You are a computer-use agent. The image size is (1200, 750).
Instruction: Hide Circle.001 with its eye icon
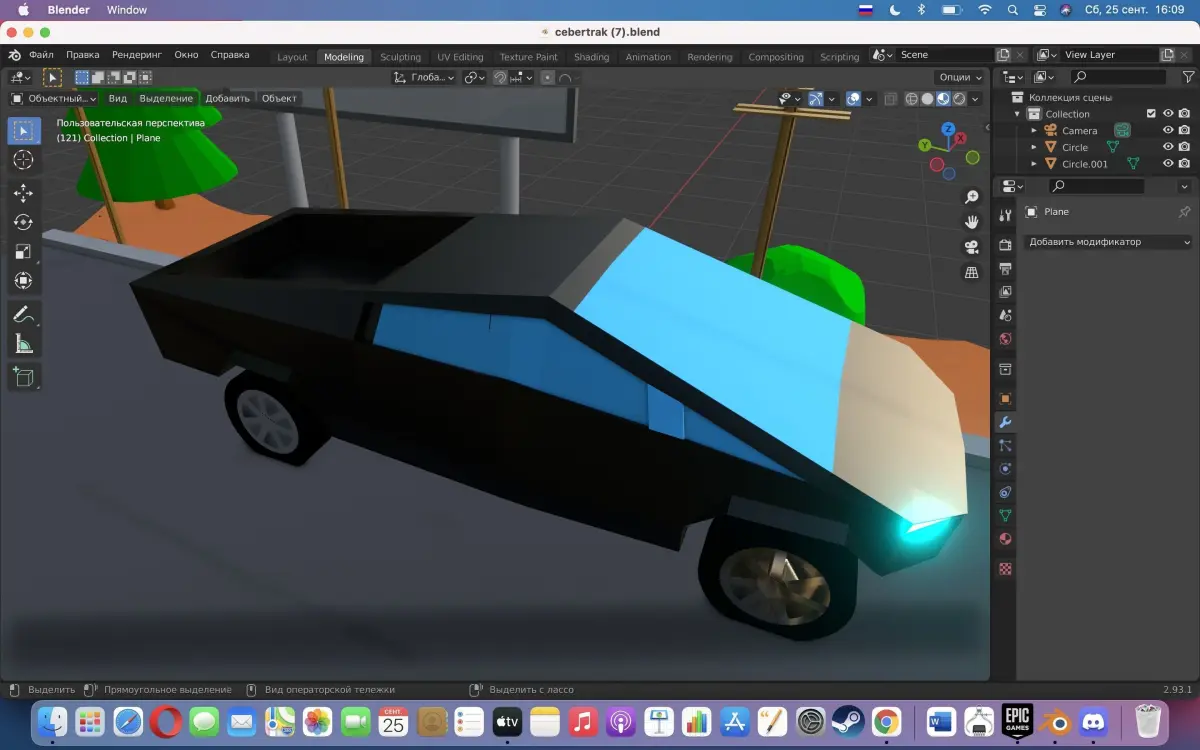pyautogui.click(x=1168, y=164)
